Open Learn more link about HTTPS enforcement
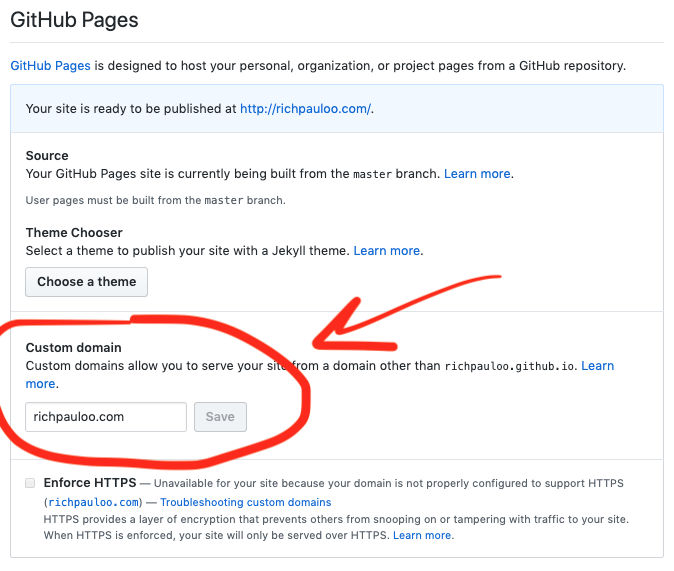 pyautogui.click(x=422, y=535)
